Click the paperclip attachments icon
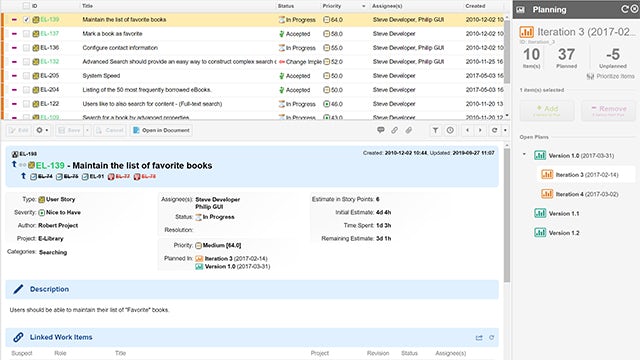 (409, 130)
